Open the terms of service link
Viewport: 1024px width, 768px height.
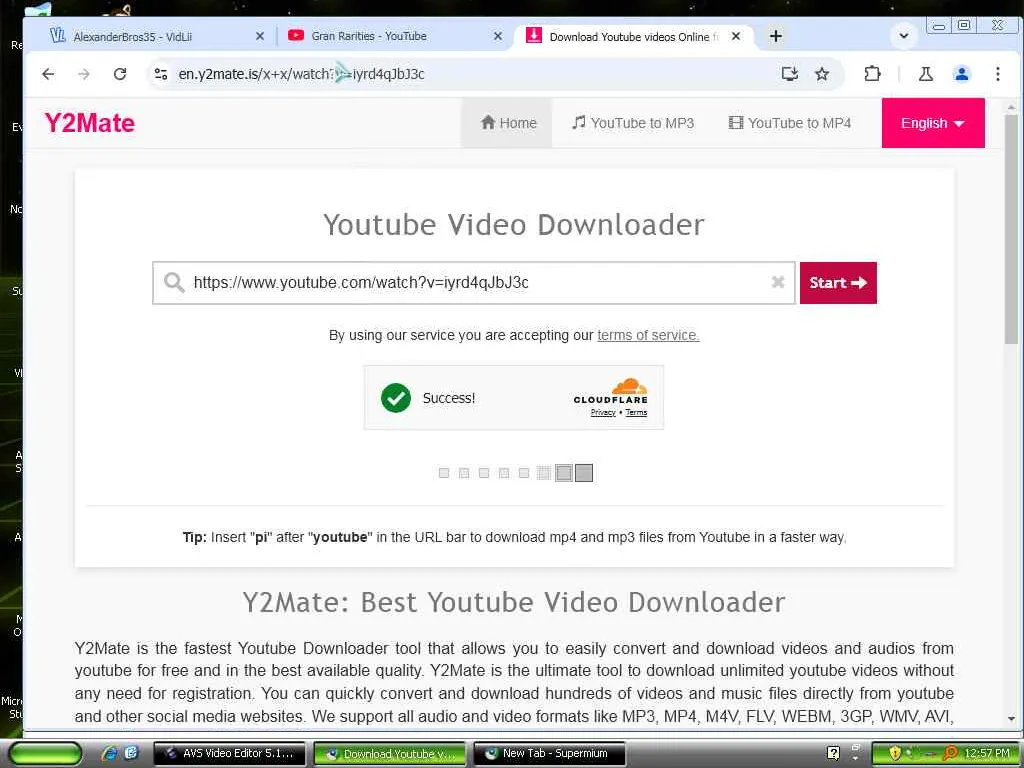coord(648,335)
